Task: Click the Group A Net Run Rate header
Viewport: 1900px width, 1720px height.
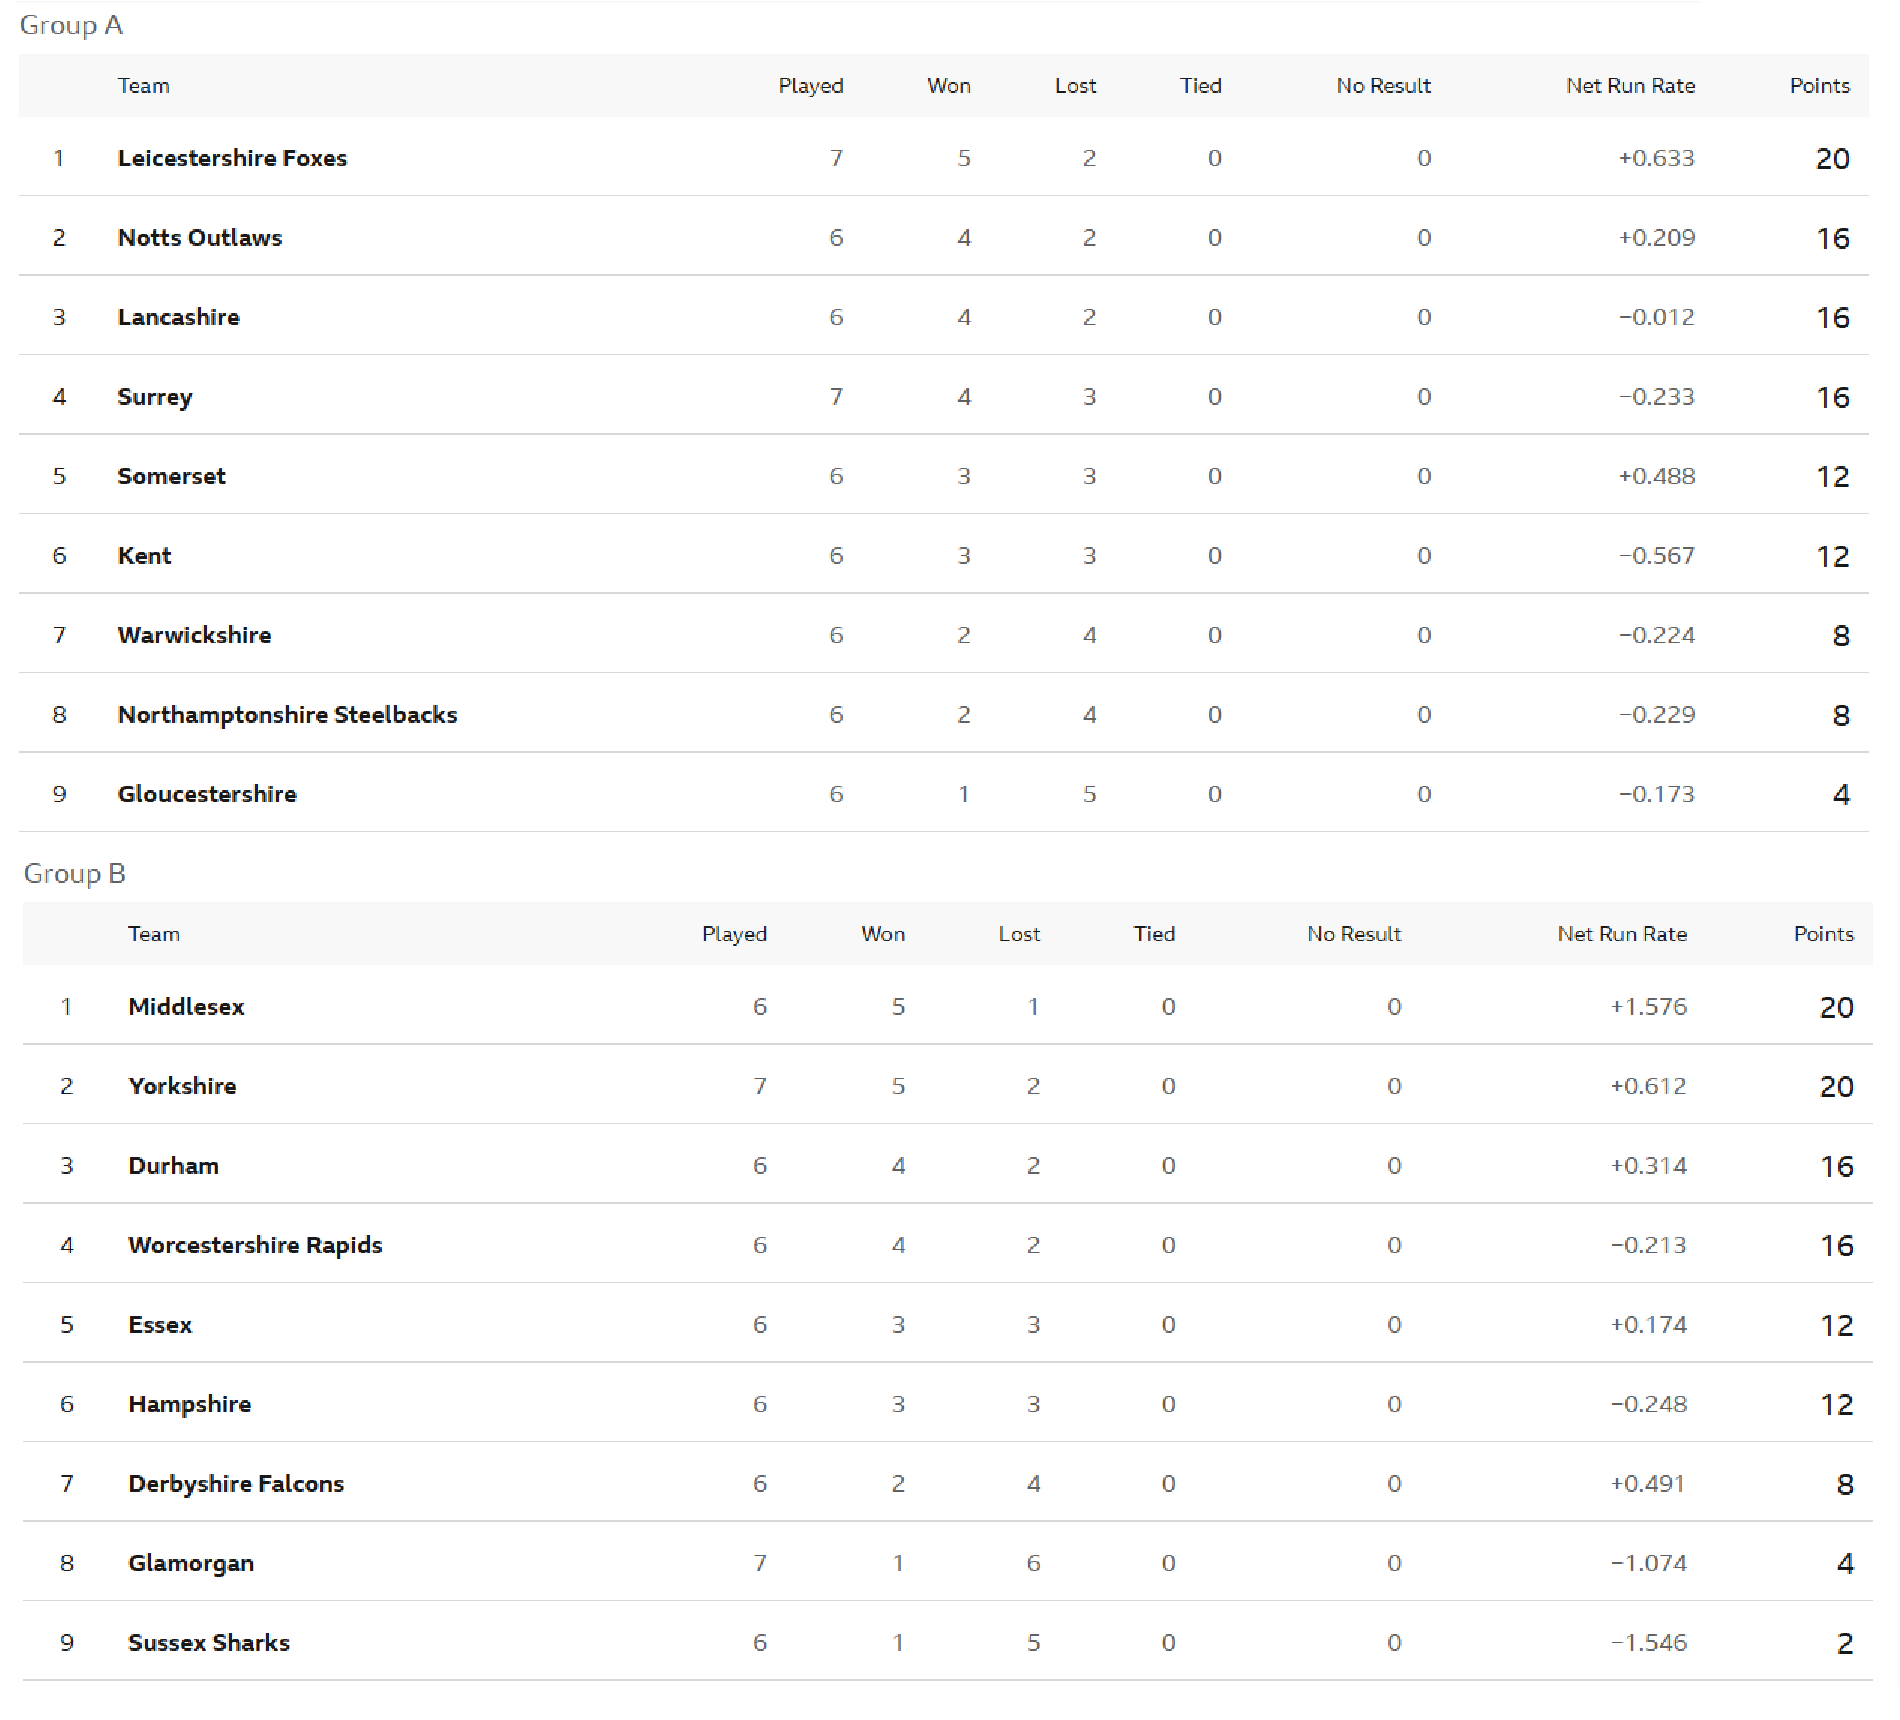Action: click(1630, 86)
